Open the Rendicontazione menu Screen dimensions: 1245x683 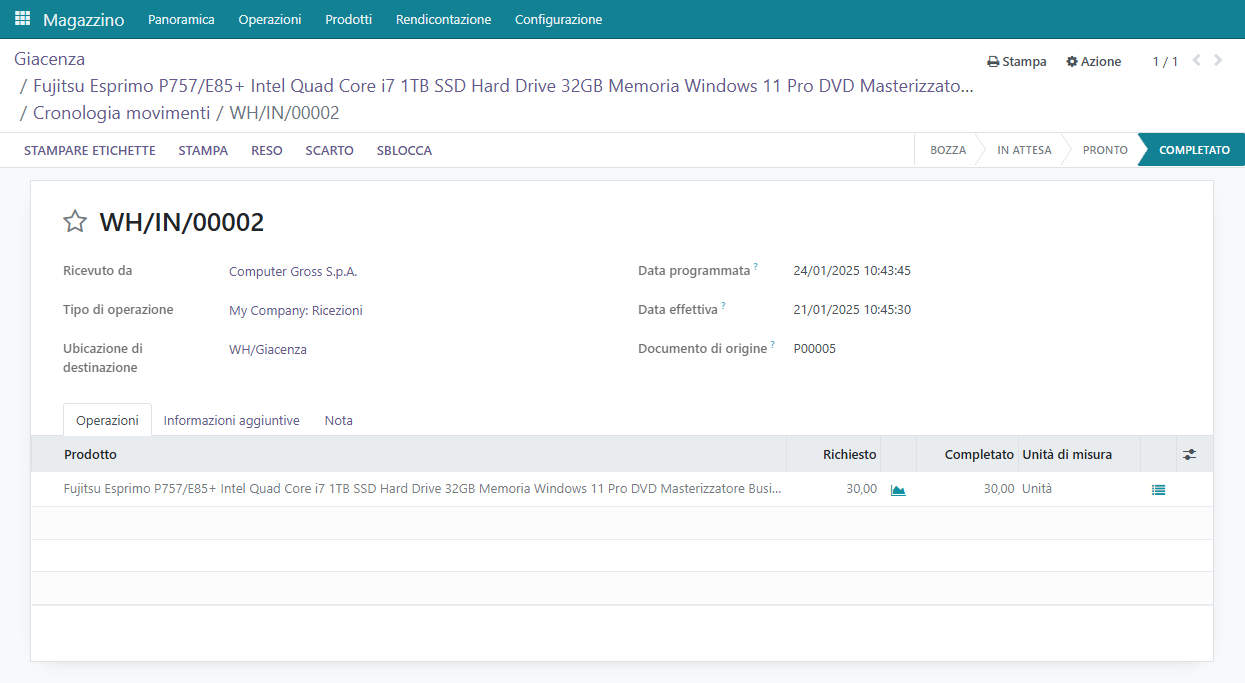pyautogui.click(x=444, y=19)
